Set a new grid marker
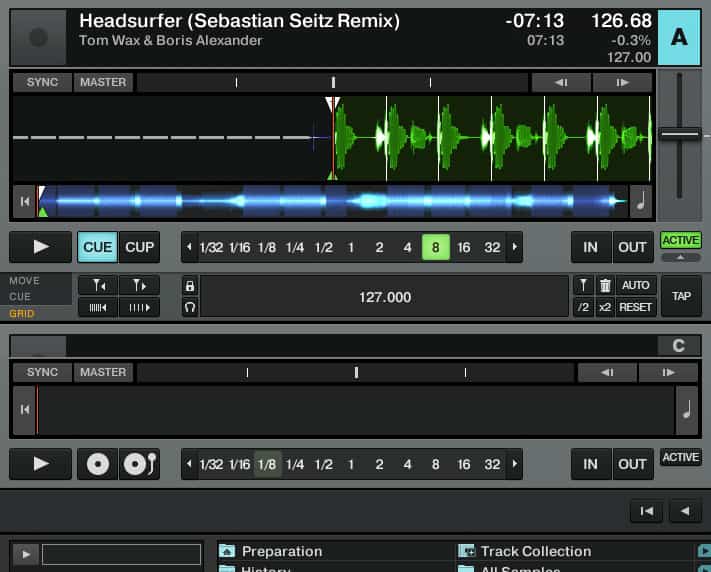The height and width of the screenshot is (572, 711). [x=584, y=285]
